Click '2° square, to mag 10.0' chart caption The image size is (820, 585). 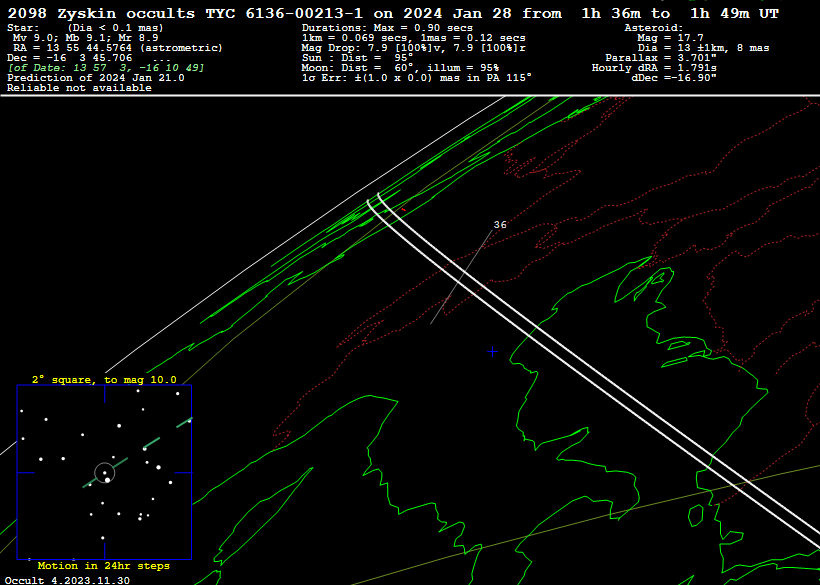pyautogui.click(x=104, y=380)
